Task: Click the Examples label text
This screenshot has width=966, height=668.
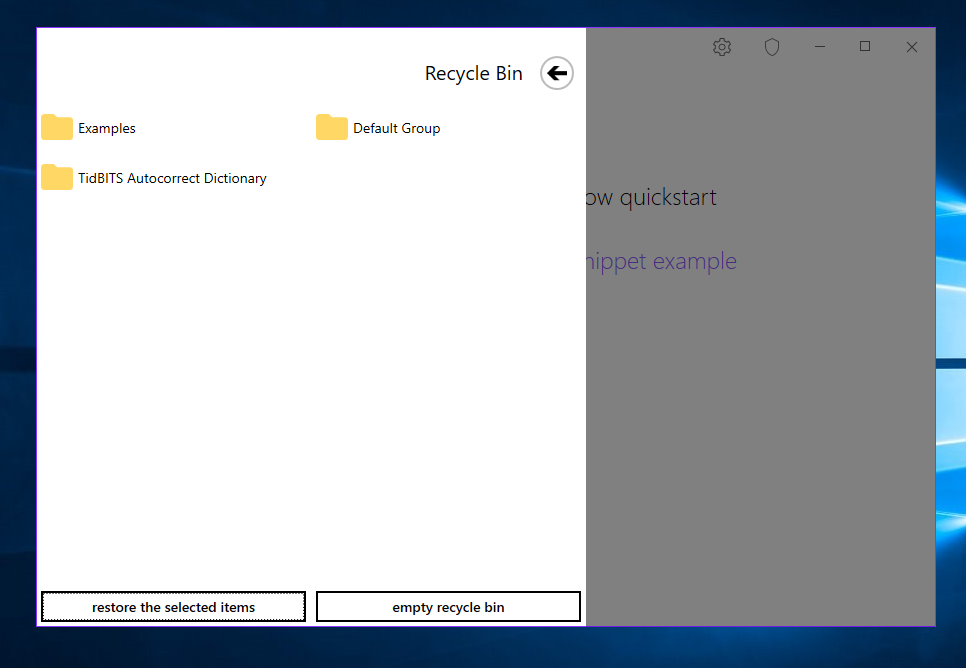Action: point(107,128)
